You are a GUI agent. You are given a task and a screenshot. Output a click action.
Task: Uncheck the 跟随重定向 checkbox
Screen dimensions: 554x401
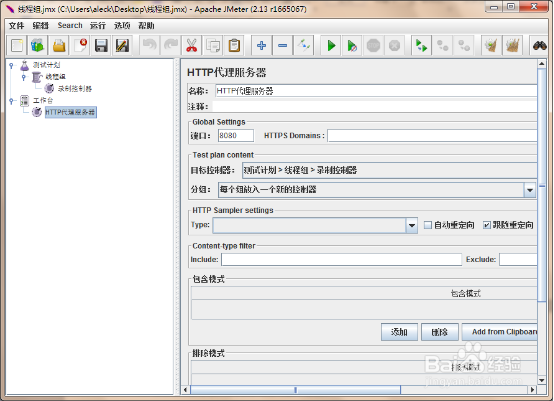pos(487,225)
